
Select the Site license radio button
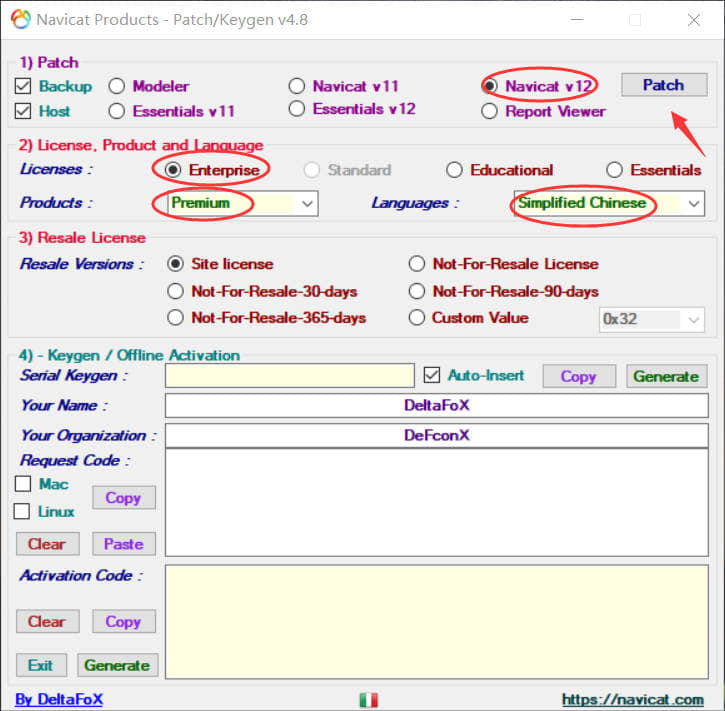[x=175, y=264]
